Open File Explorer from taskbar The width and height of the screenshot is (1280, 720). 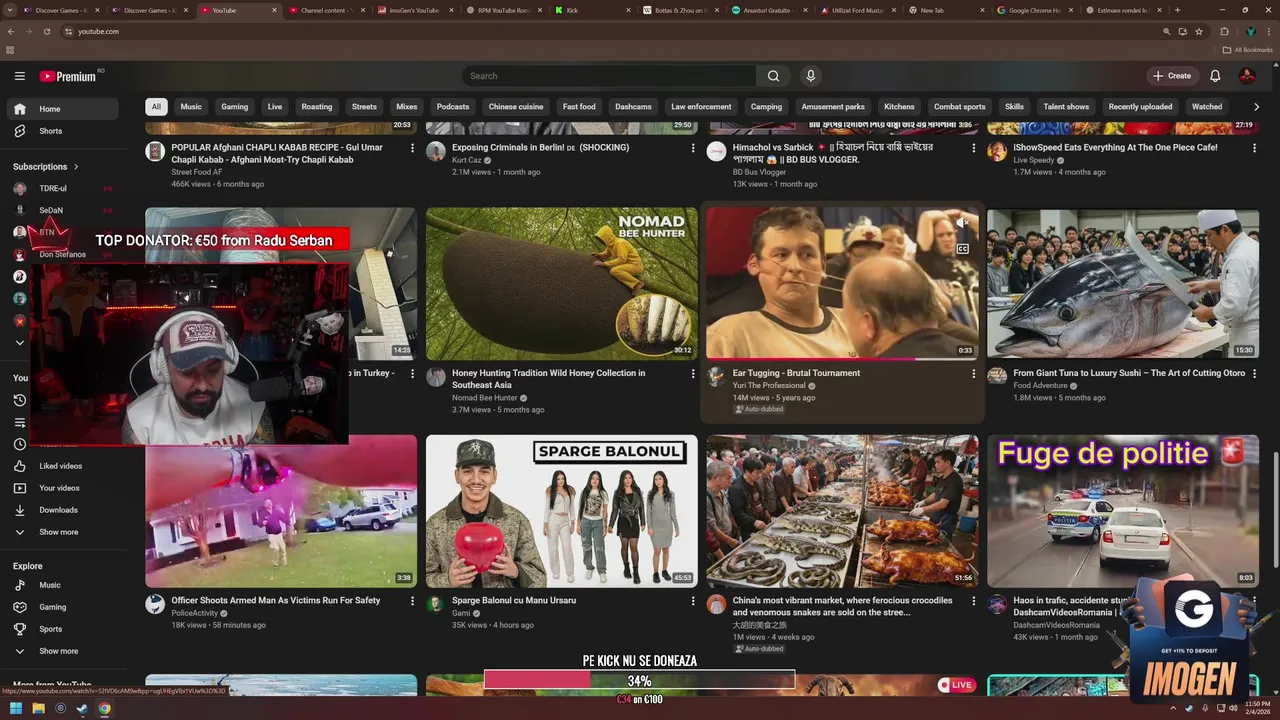[38, 709]
